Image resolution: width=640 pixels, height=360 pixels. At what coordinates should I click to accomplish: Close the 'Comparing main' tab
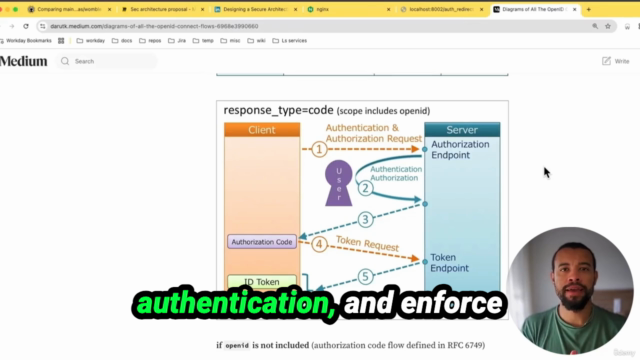point(109,9)
